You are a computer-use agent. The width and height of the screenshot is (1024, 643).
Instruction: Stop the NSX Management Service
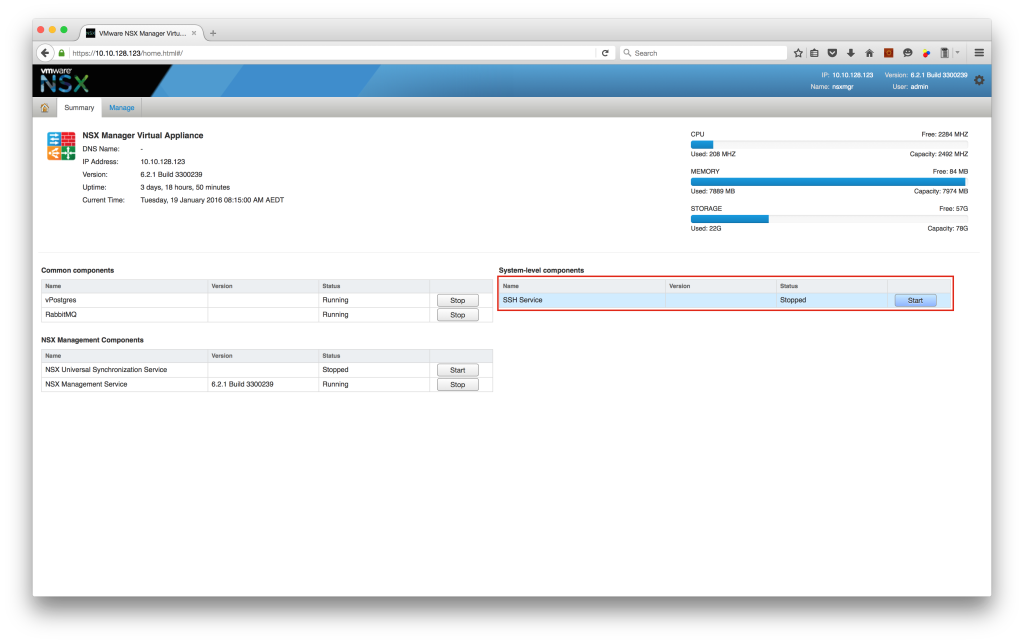tap(457, 384)
